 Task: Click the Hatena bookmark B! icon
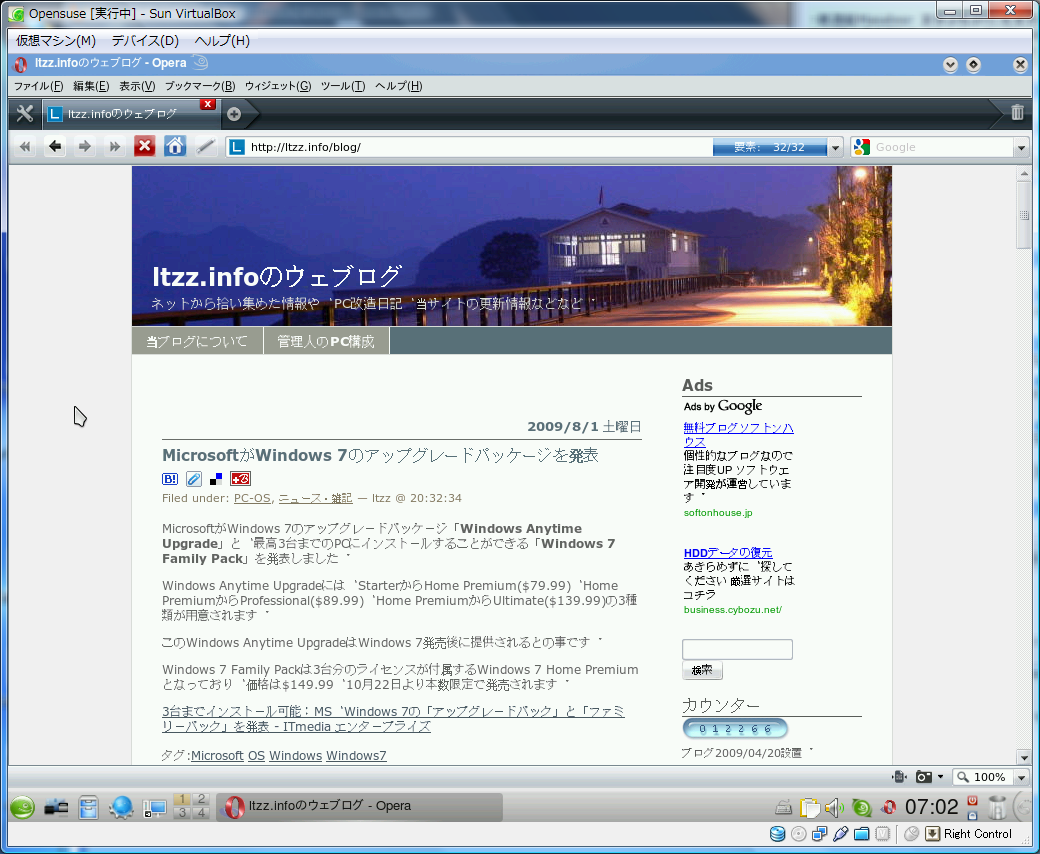click(x=170, y=479)
